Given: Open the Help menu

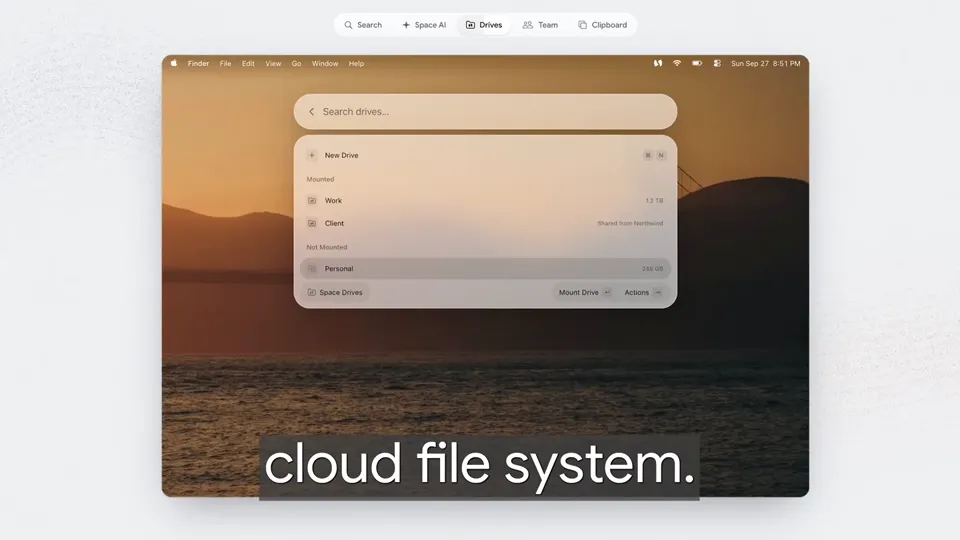Looking at the screenshot, I should (356, 64).
